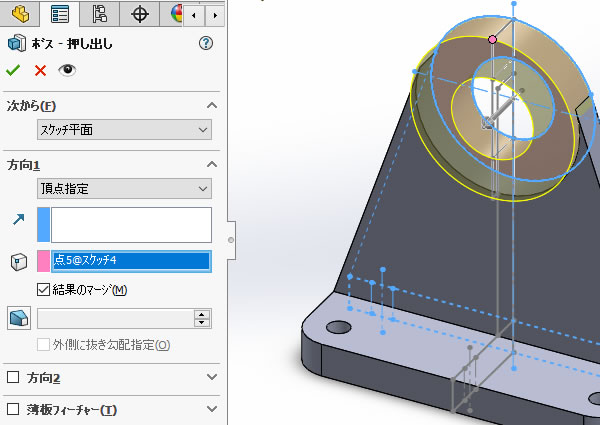The width and height of the screenshot is (600, 425).
Task: Open the ConfigurationManager tab
Action: pos(99,14)
